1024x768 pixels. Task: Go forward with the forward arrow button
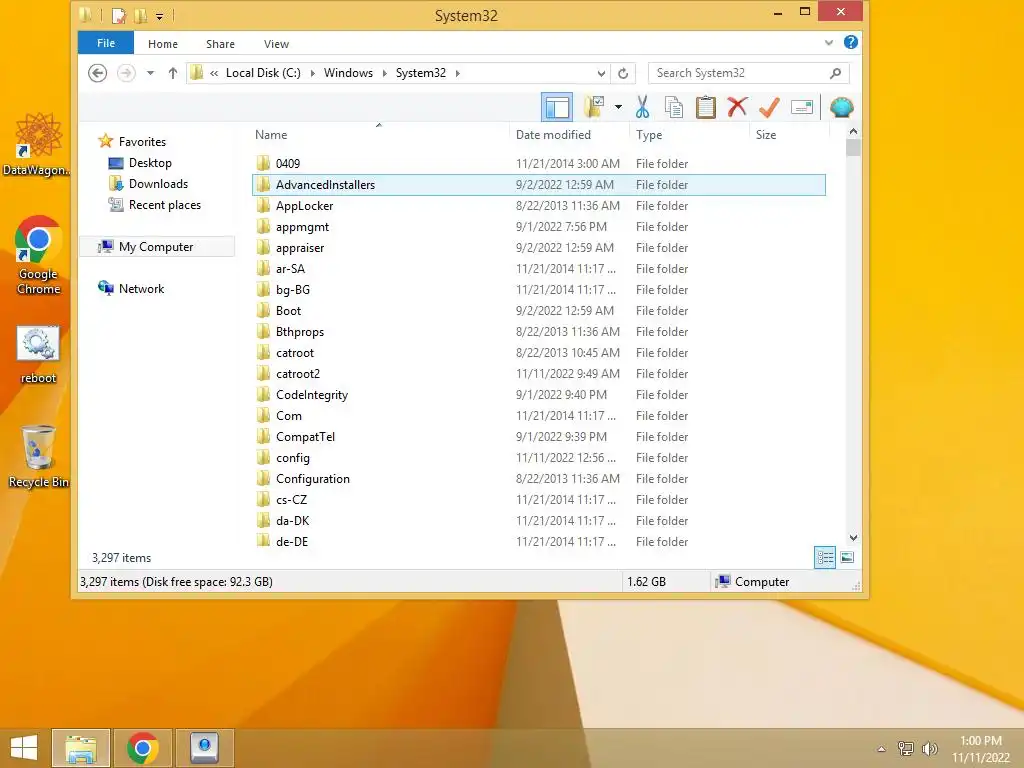[126, 73]
